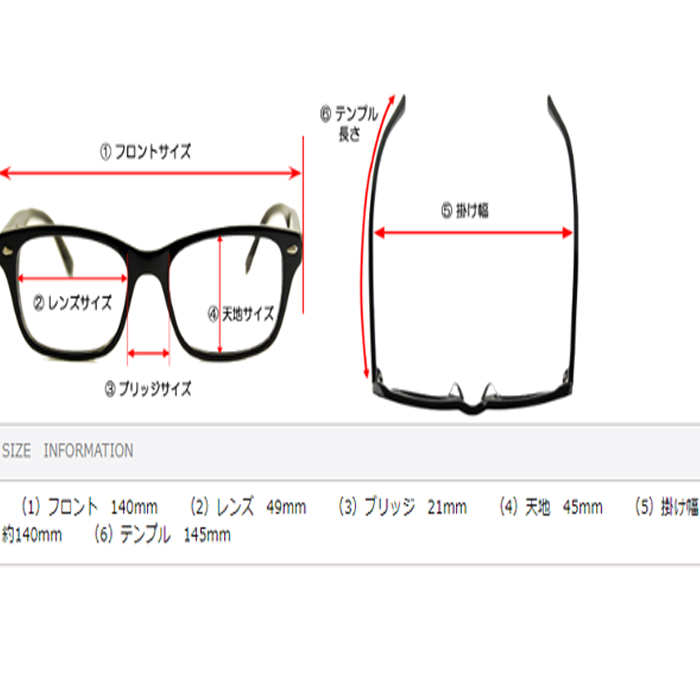Image resolution: width=700 pixels, height=700 pixels.
Task: Click the ① フロントサイズ label
Action: click(x=146, y=152)
